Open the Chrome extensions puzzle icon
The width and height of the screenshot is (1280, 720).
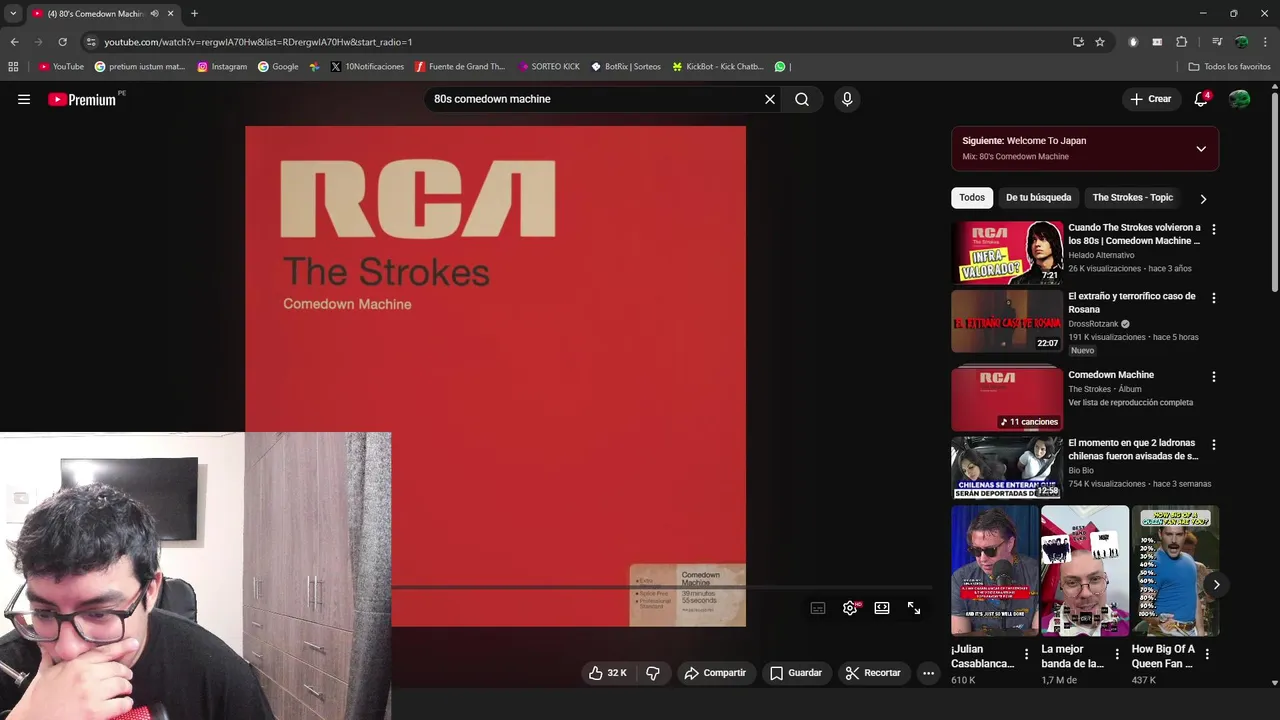pyautogui.click(x=1181, y=42)
